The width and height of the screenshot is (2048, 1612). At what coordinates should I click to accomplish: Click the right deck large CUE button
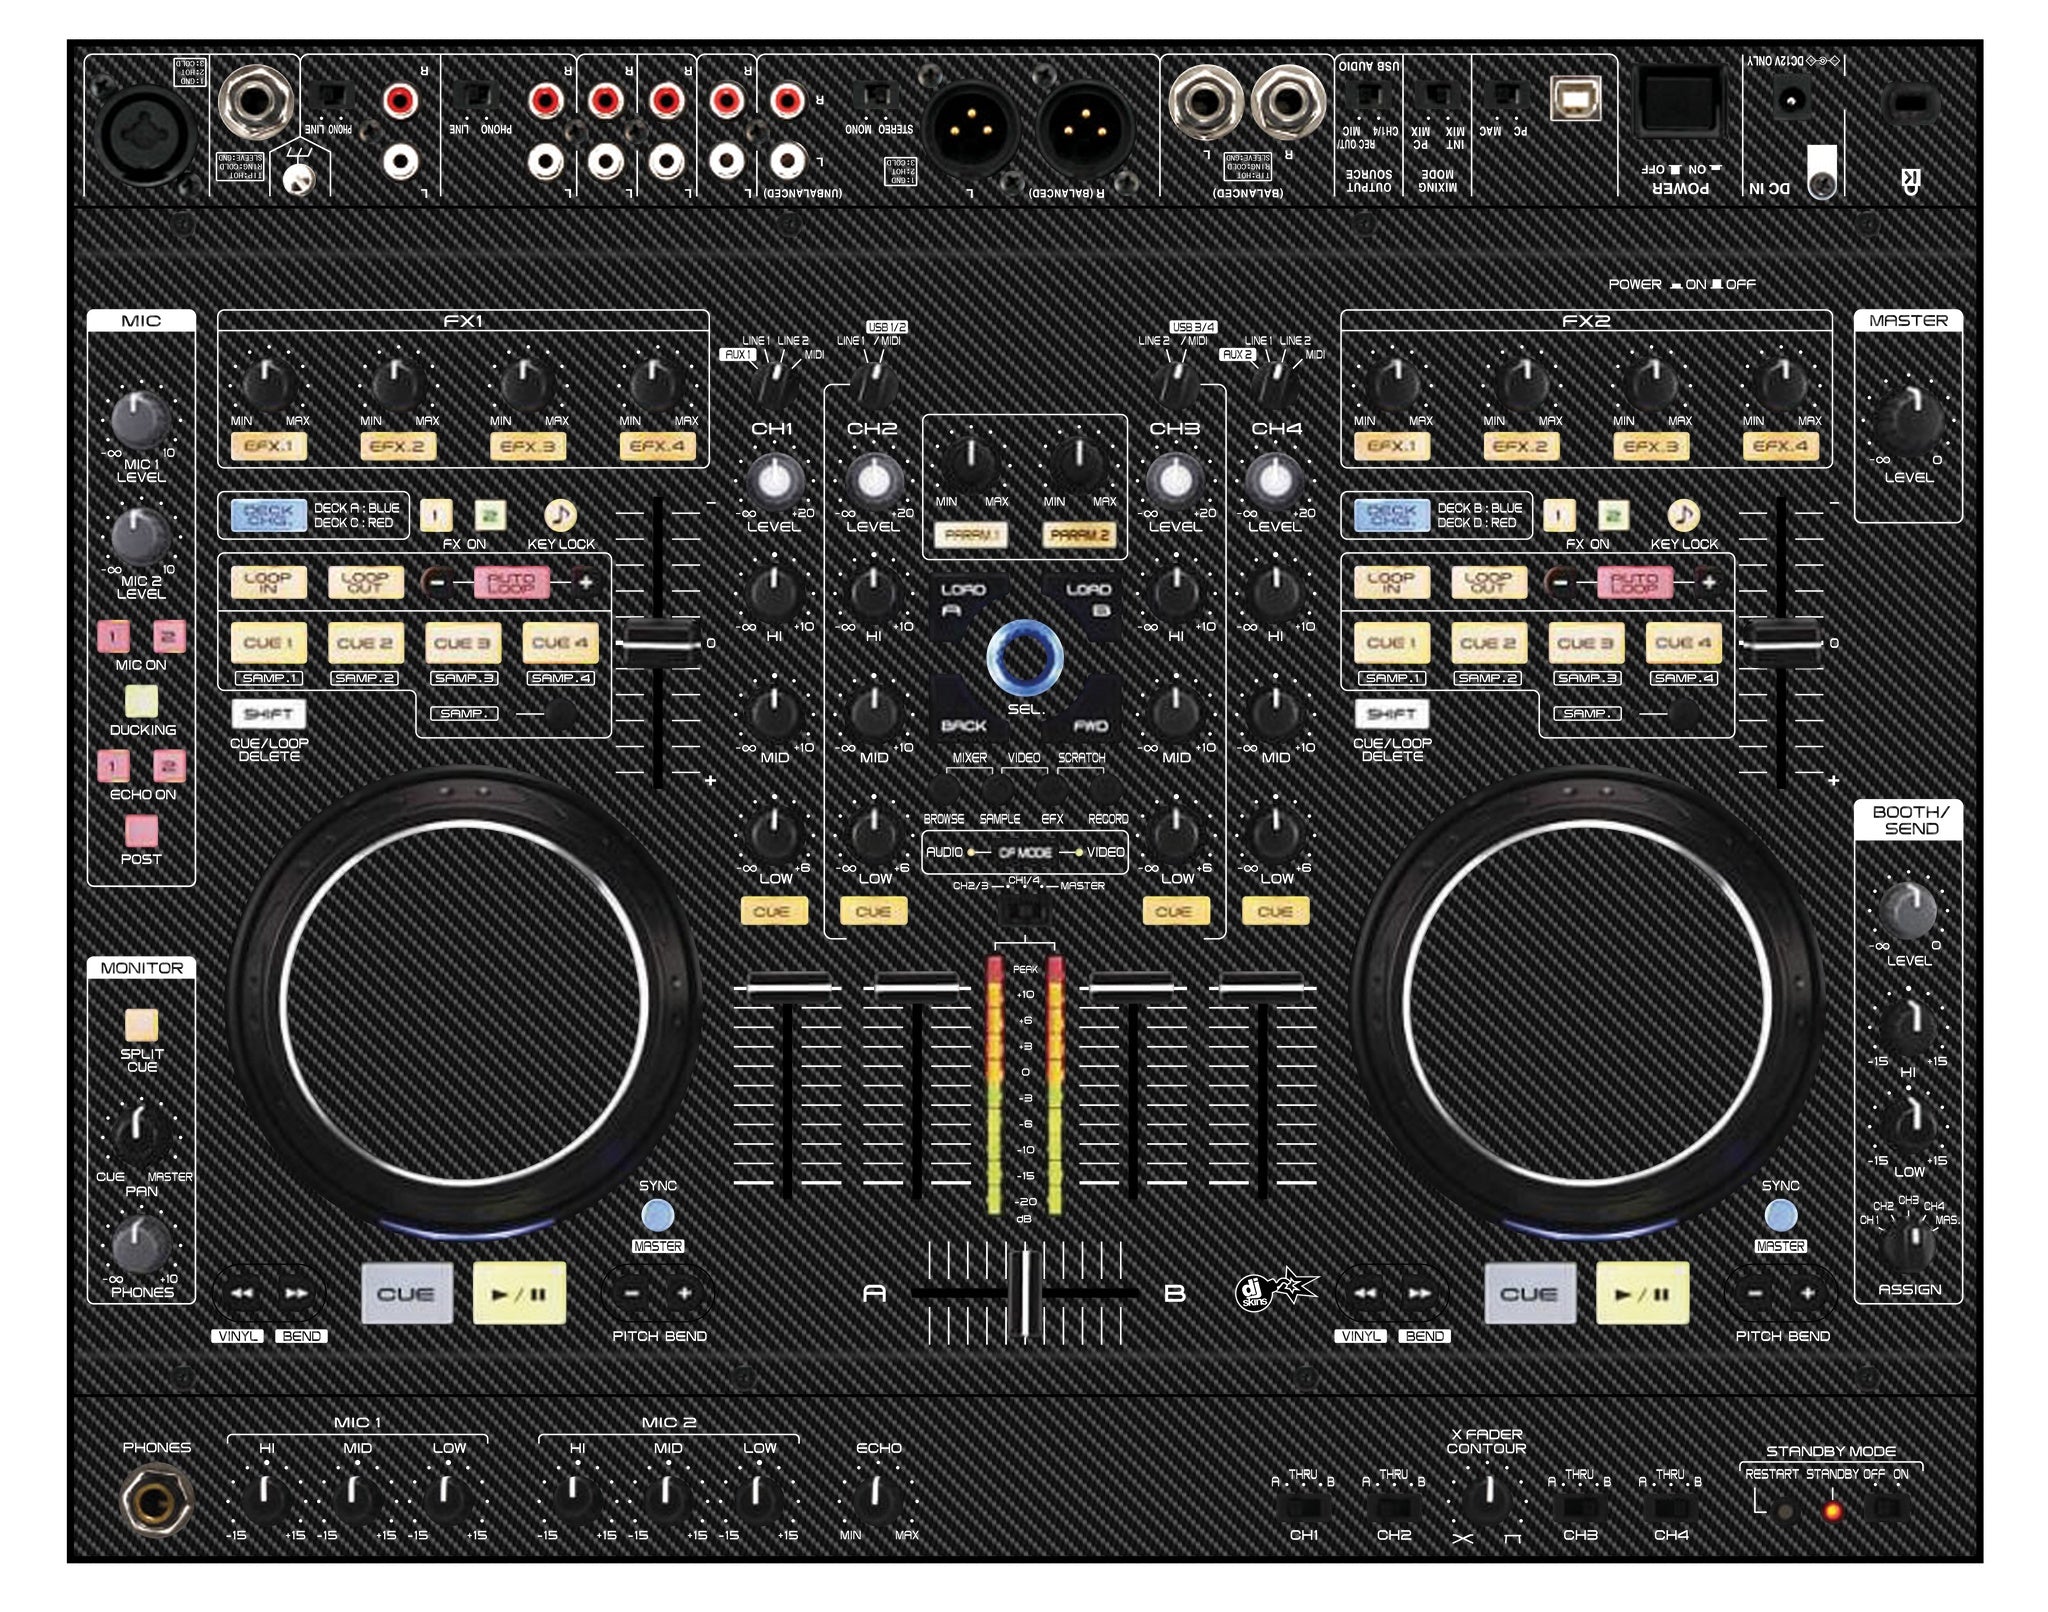coord(1529,1293)
